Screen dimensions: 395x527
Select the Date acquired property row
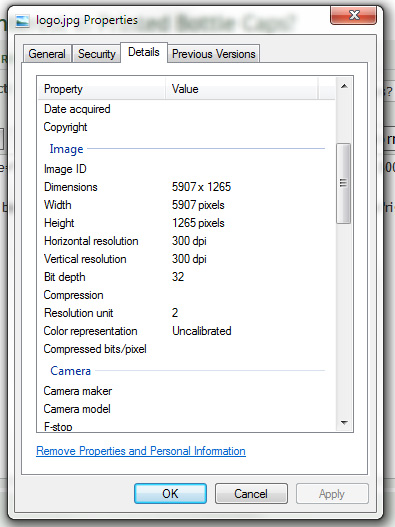click(x=187, y=109)
